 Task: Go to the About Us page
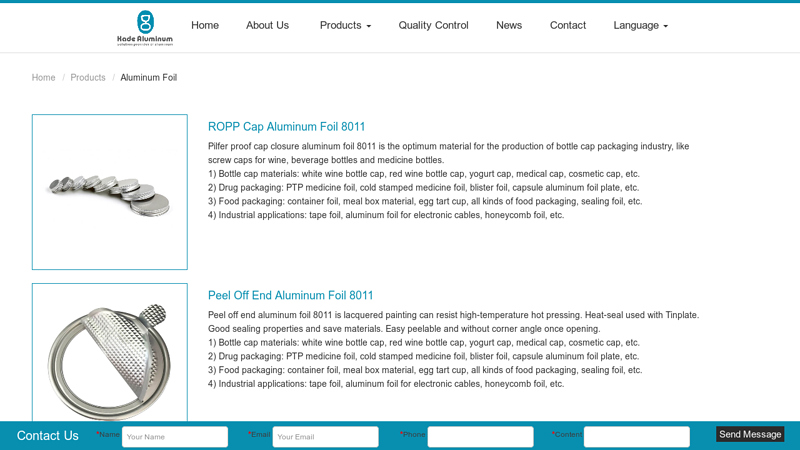[x=267, y=25]
